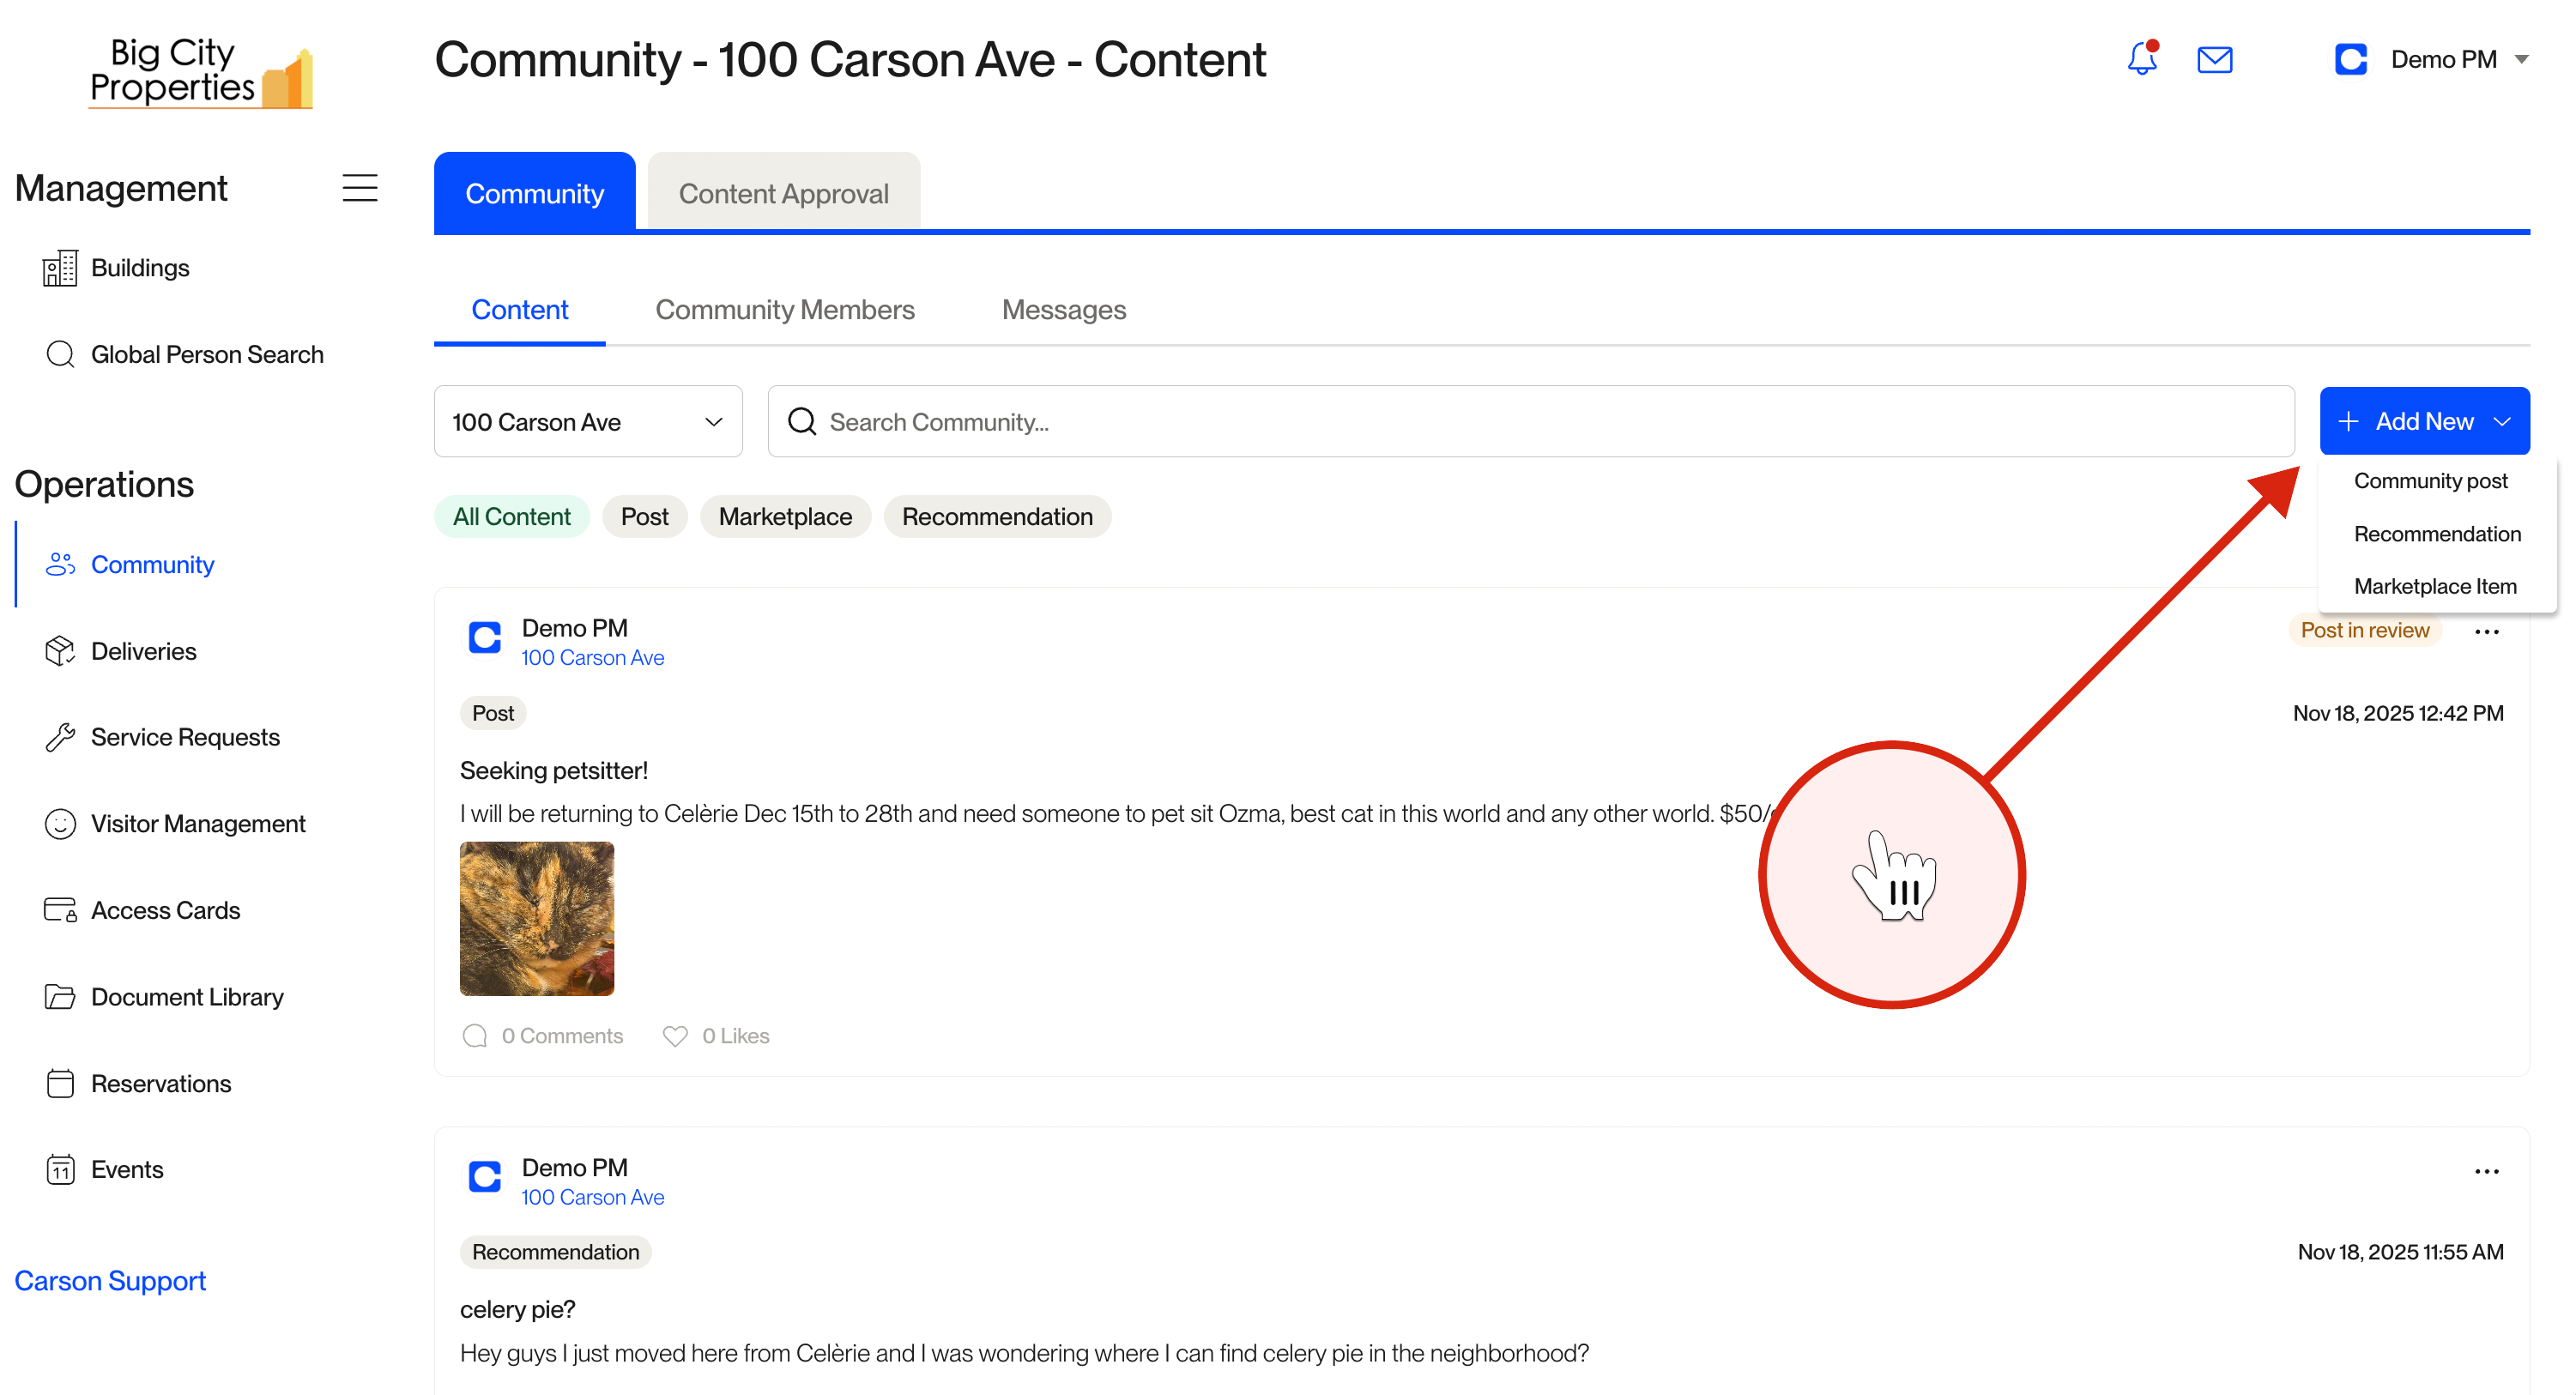Select the Recommendation filter chip
This screenshot has width=2576, height=1395.
click(997, 516)
